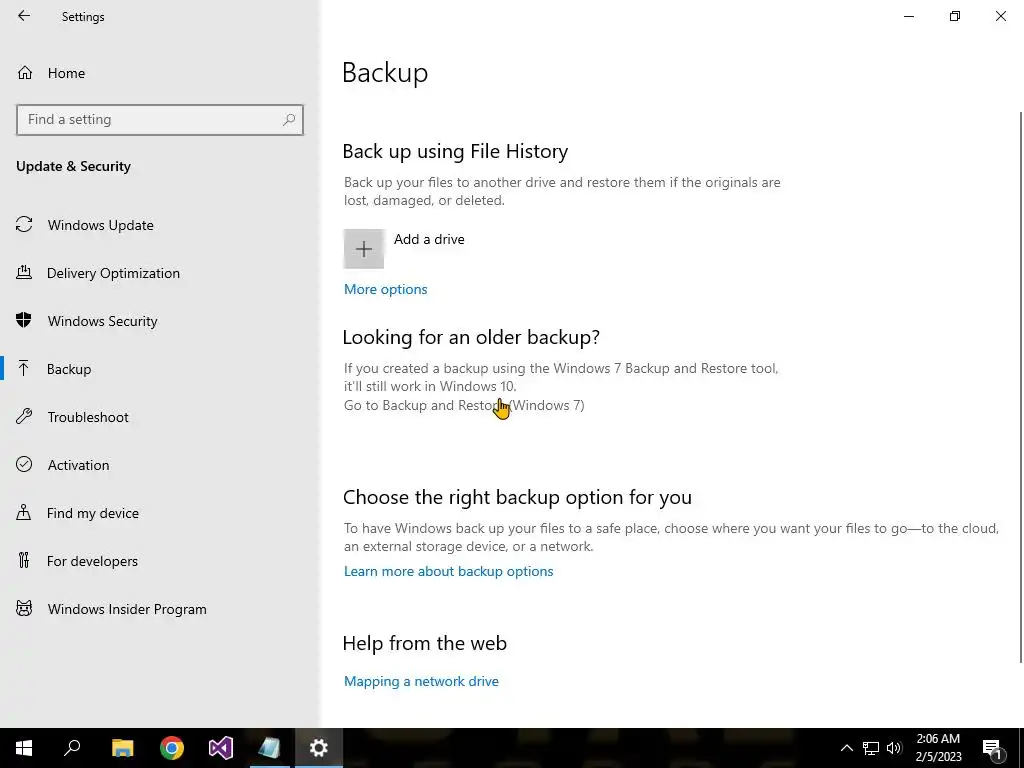Screen dimensions: 1024x768
Task: Open Learn more about backup options
Action: [449, 571]
